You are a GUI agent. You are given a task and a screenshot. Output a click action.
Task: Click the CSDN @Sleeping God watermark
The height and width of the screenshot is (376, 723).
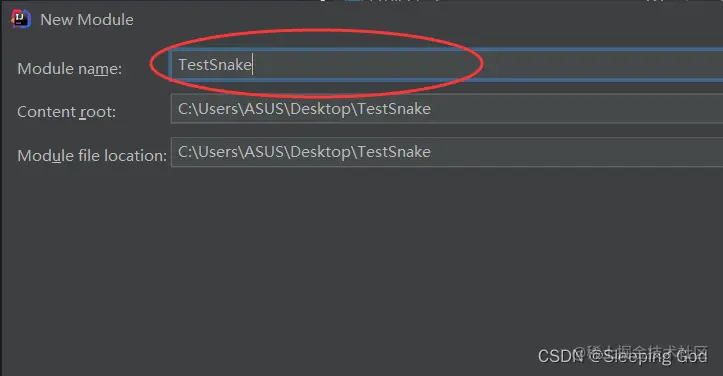click(622, 356)
